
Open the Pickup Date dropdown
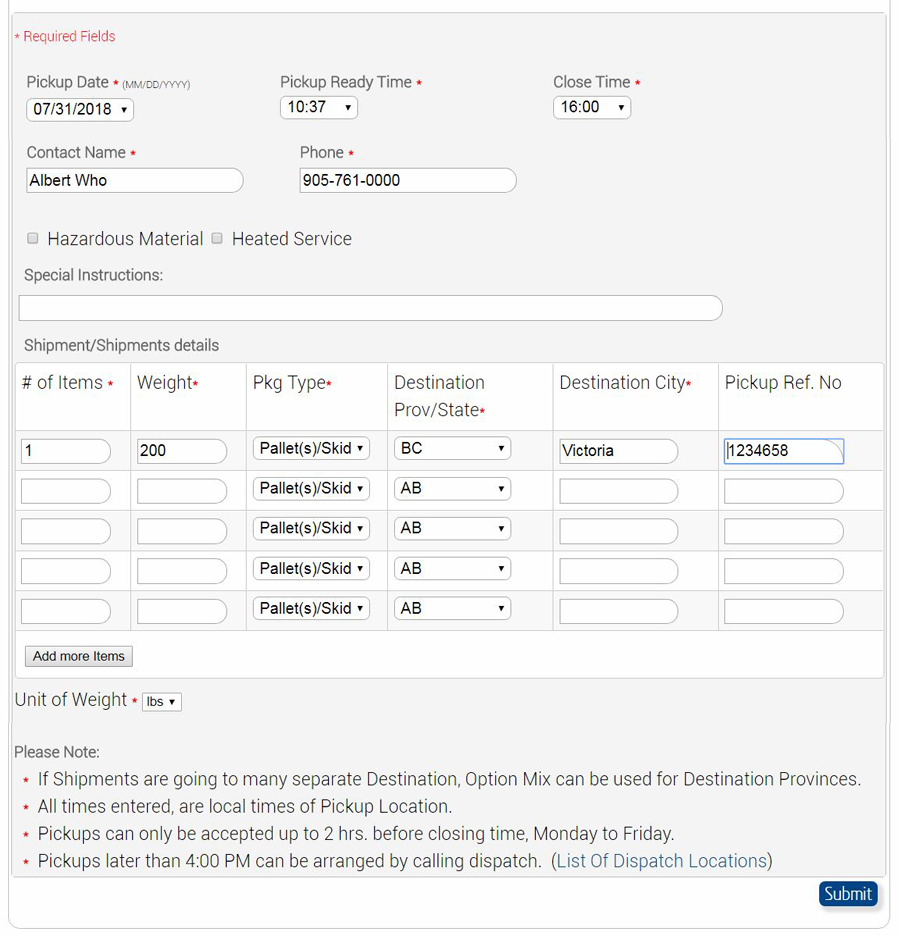tap(80, 110)
